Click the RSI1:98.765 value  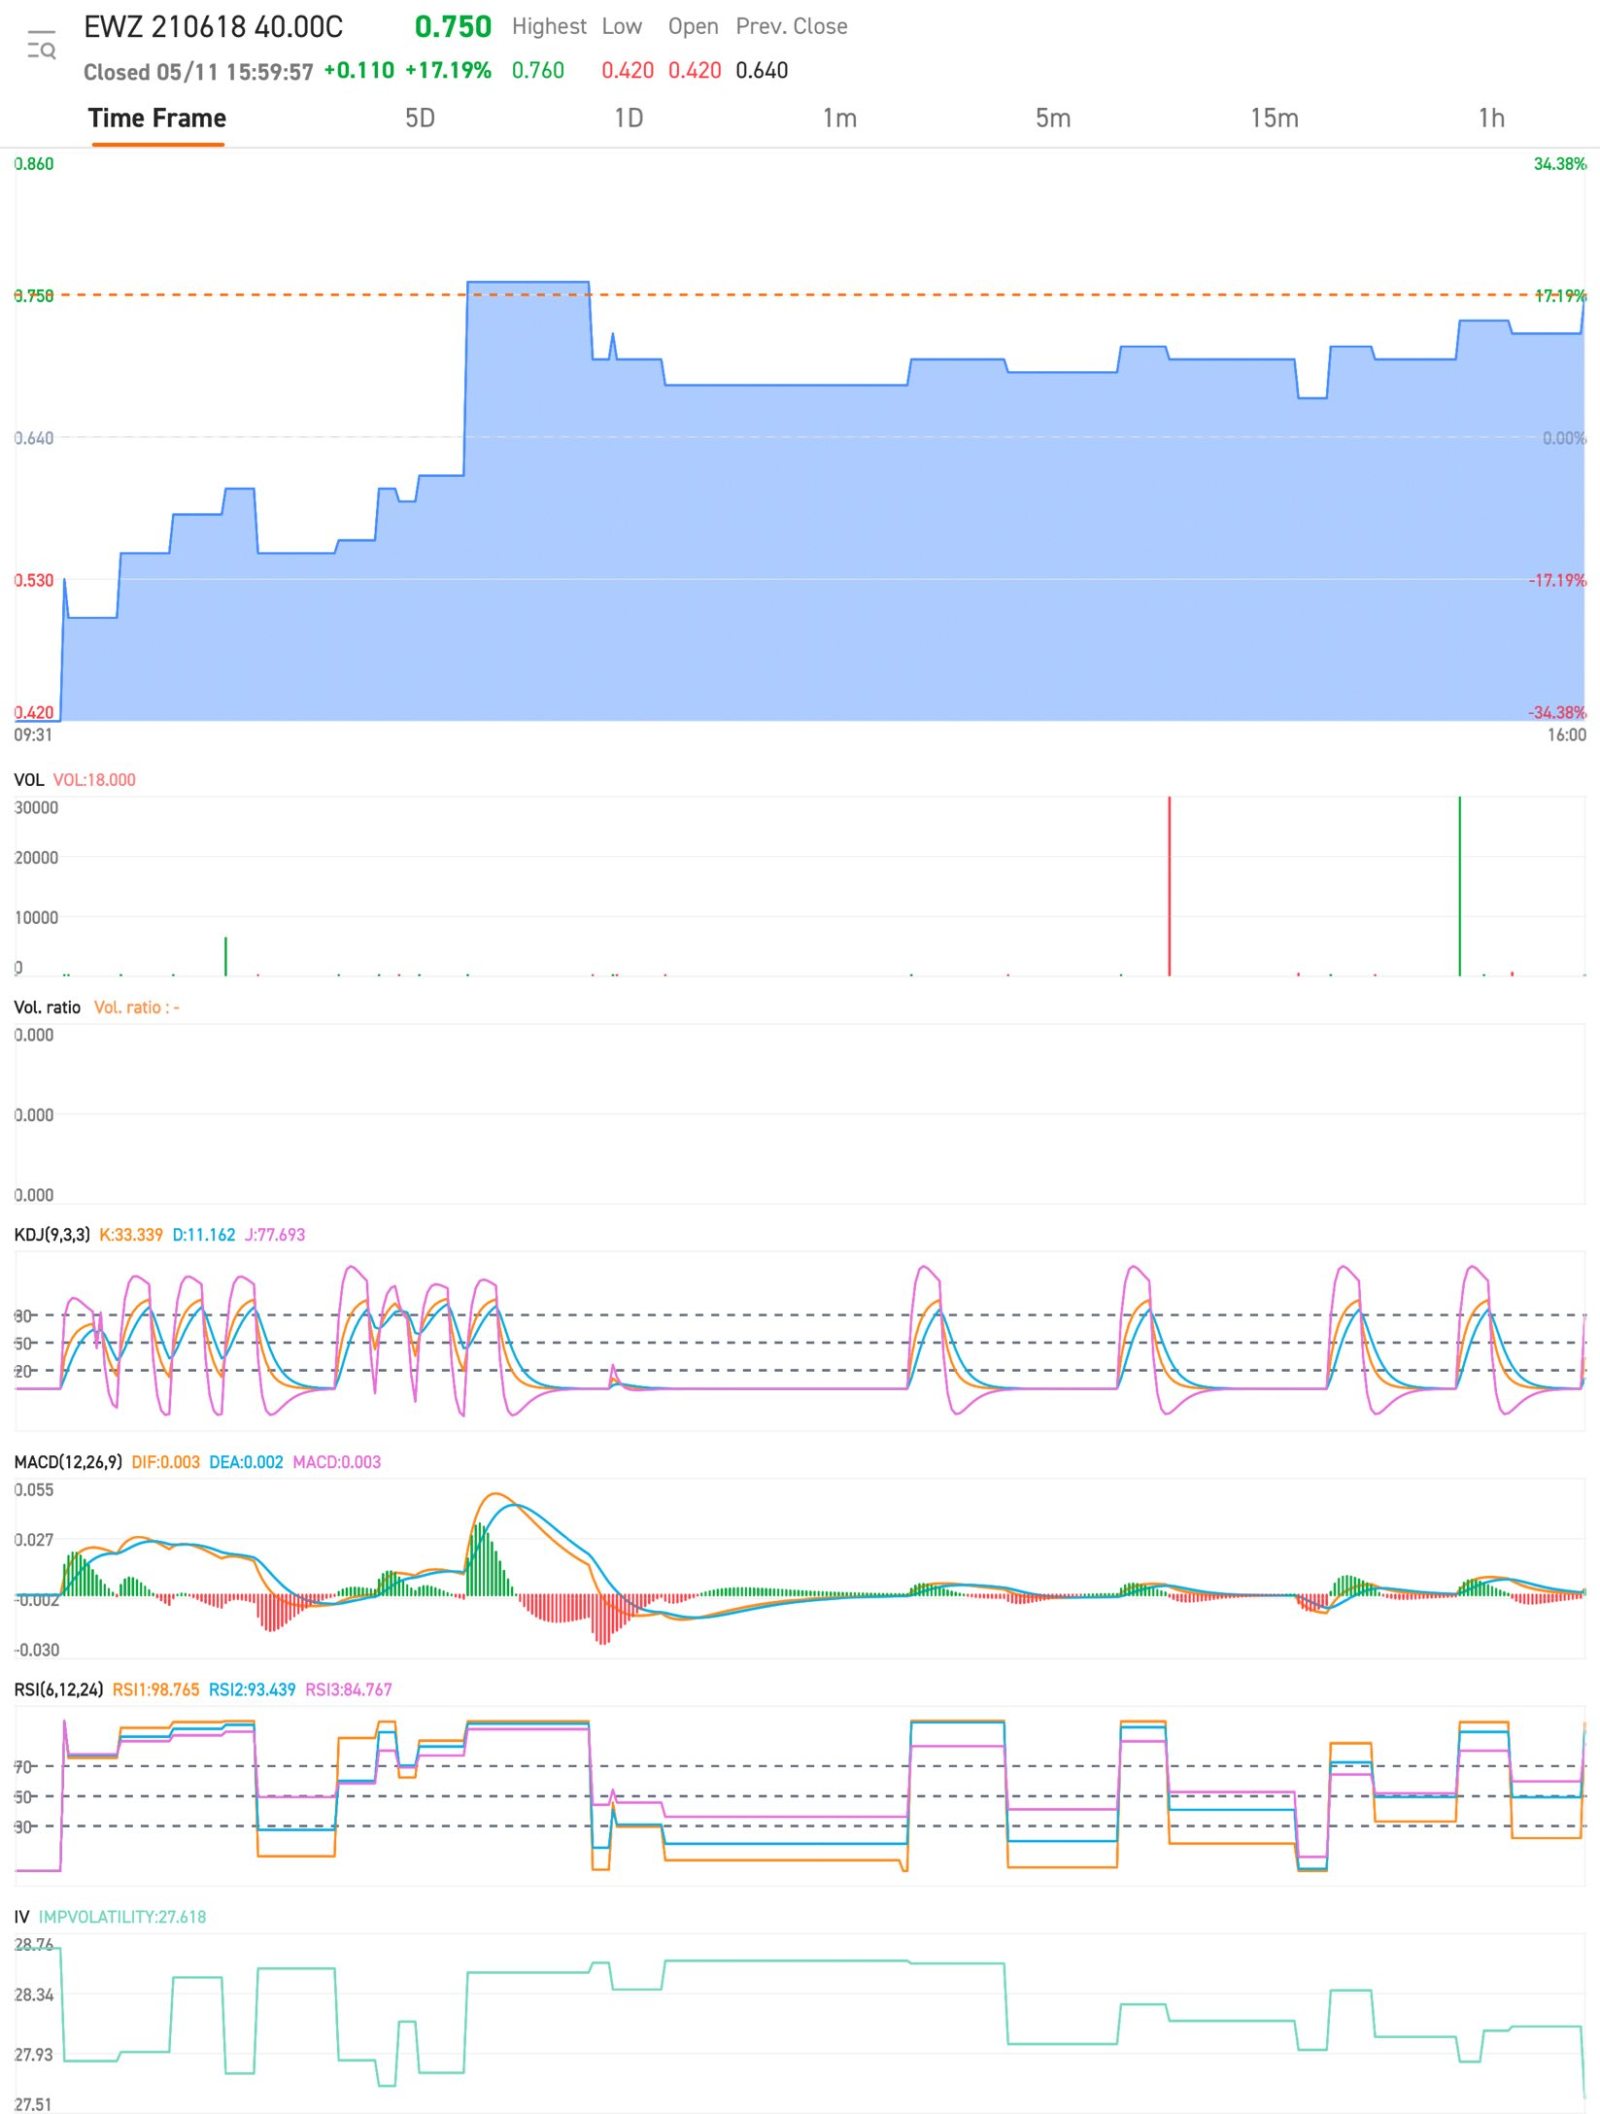pos(156,1689)
